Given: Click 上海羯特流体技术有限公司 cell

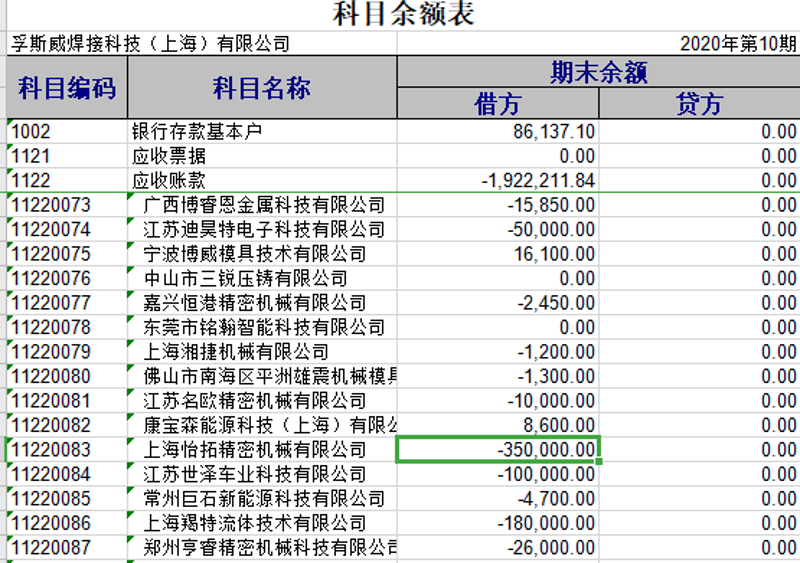Looking at the screenshot, I should pos(262,524).
